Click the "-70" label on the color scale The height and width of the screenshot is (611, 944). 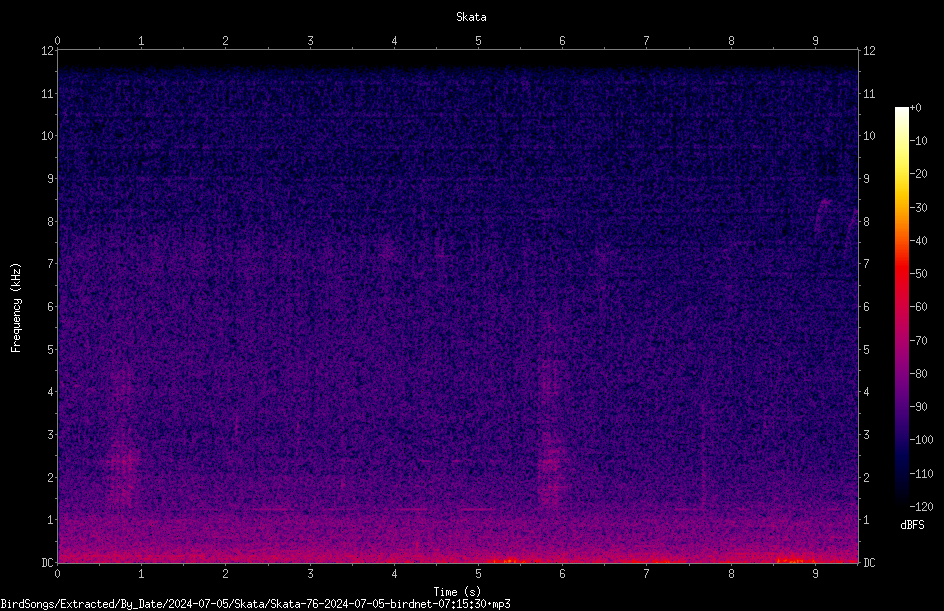(919, 341)
